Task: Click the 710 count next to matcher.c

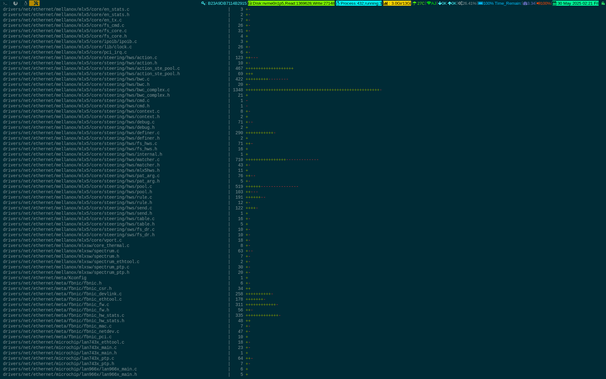Action: point(239,160)
